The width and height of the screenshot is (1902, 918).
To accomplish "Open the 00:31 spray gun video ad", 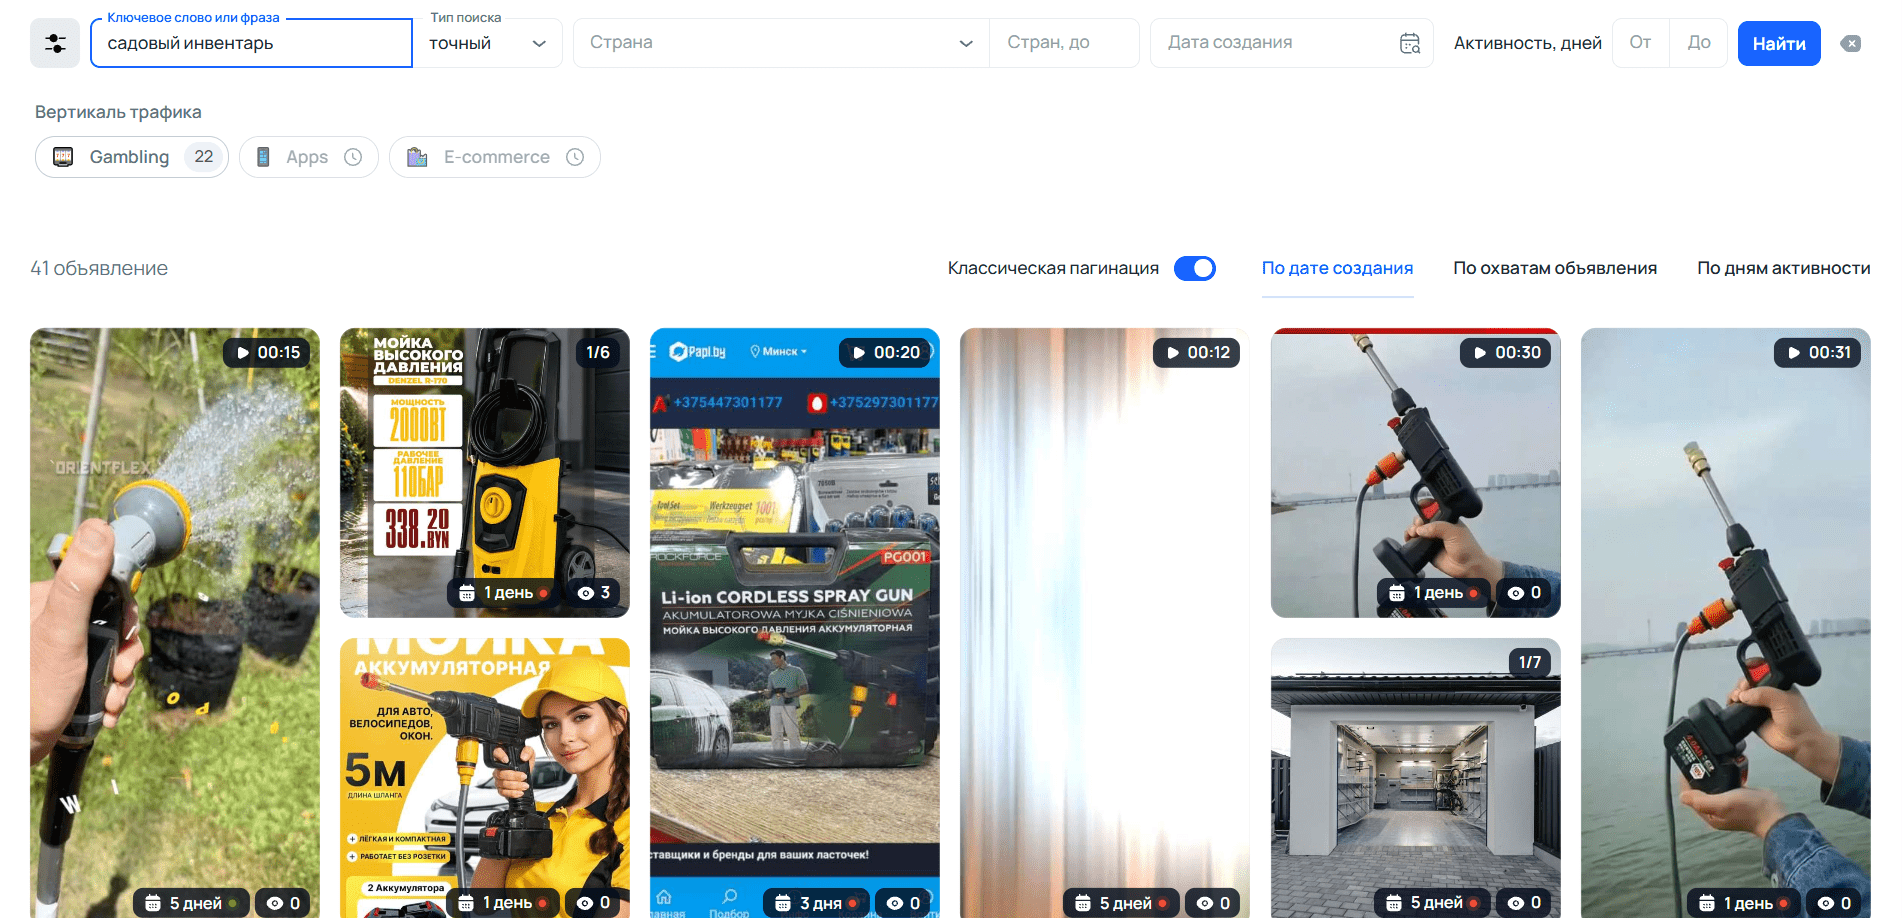I will 1725,623.
